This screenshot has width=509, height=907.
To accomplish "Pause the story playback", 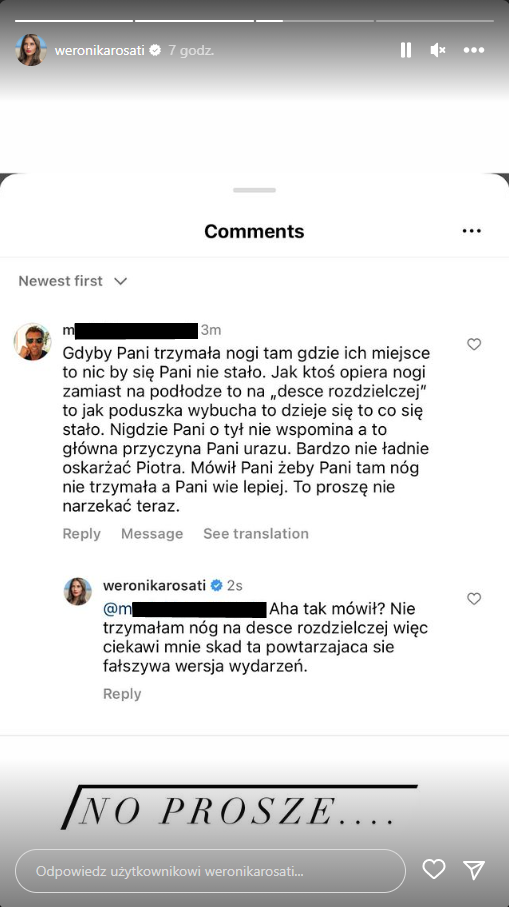I will (405, 50).
